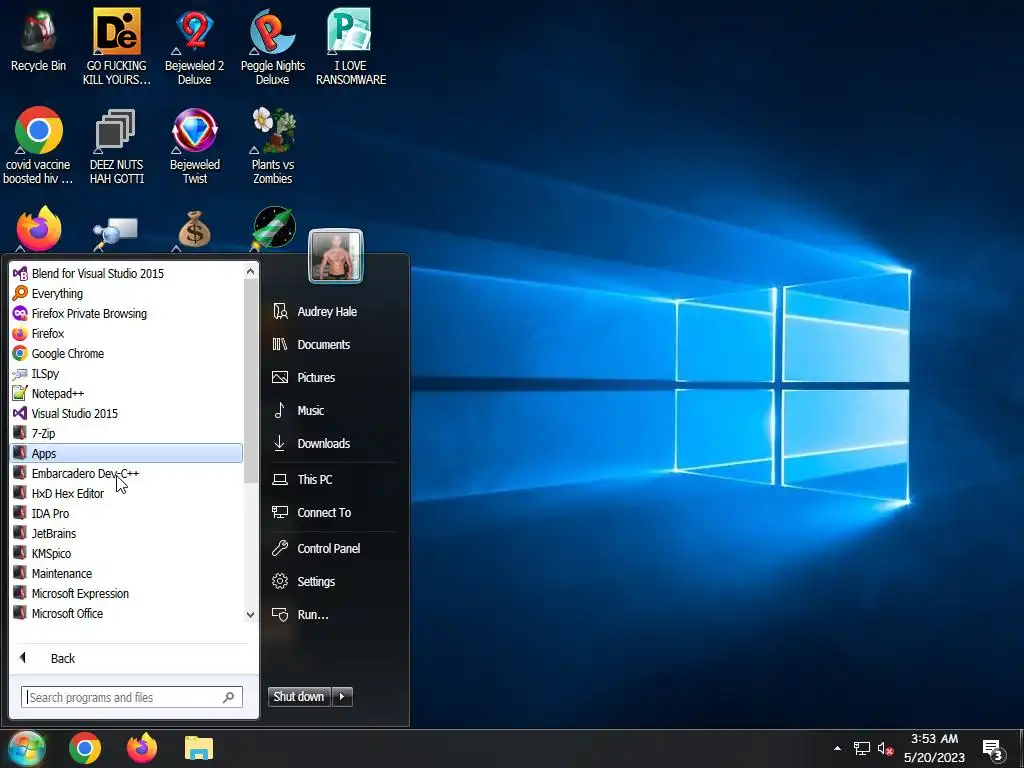Open ILSpy from the programs list

click(127, 374)
